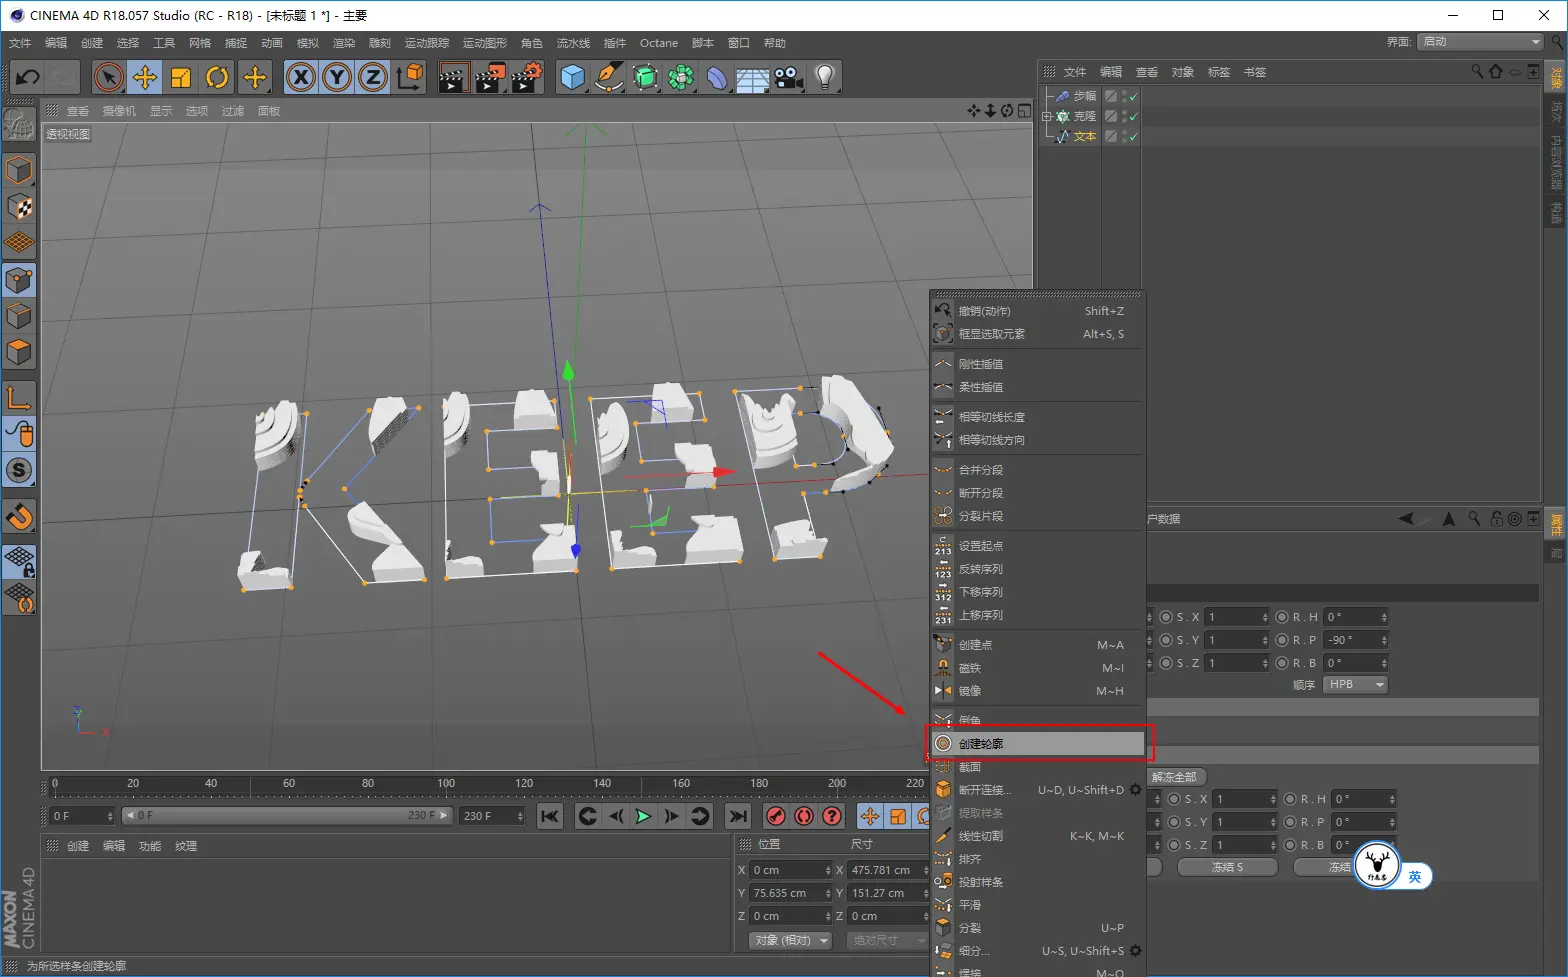Image resolution: width=1568 pixels, height=977 pixels.
Task: Open Object Manager 标签 menu
Action: click(1219, 72)
